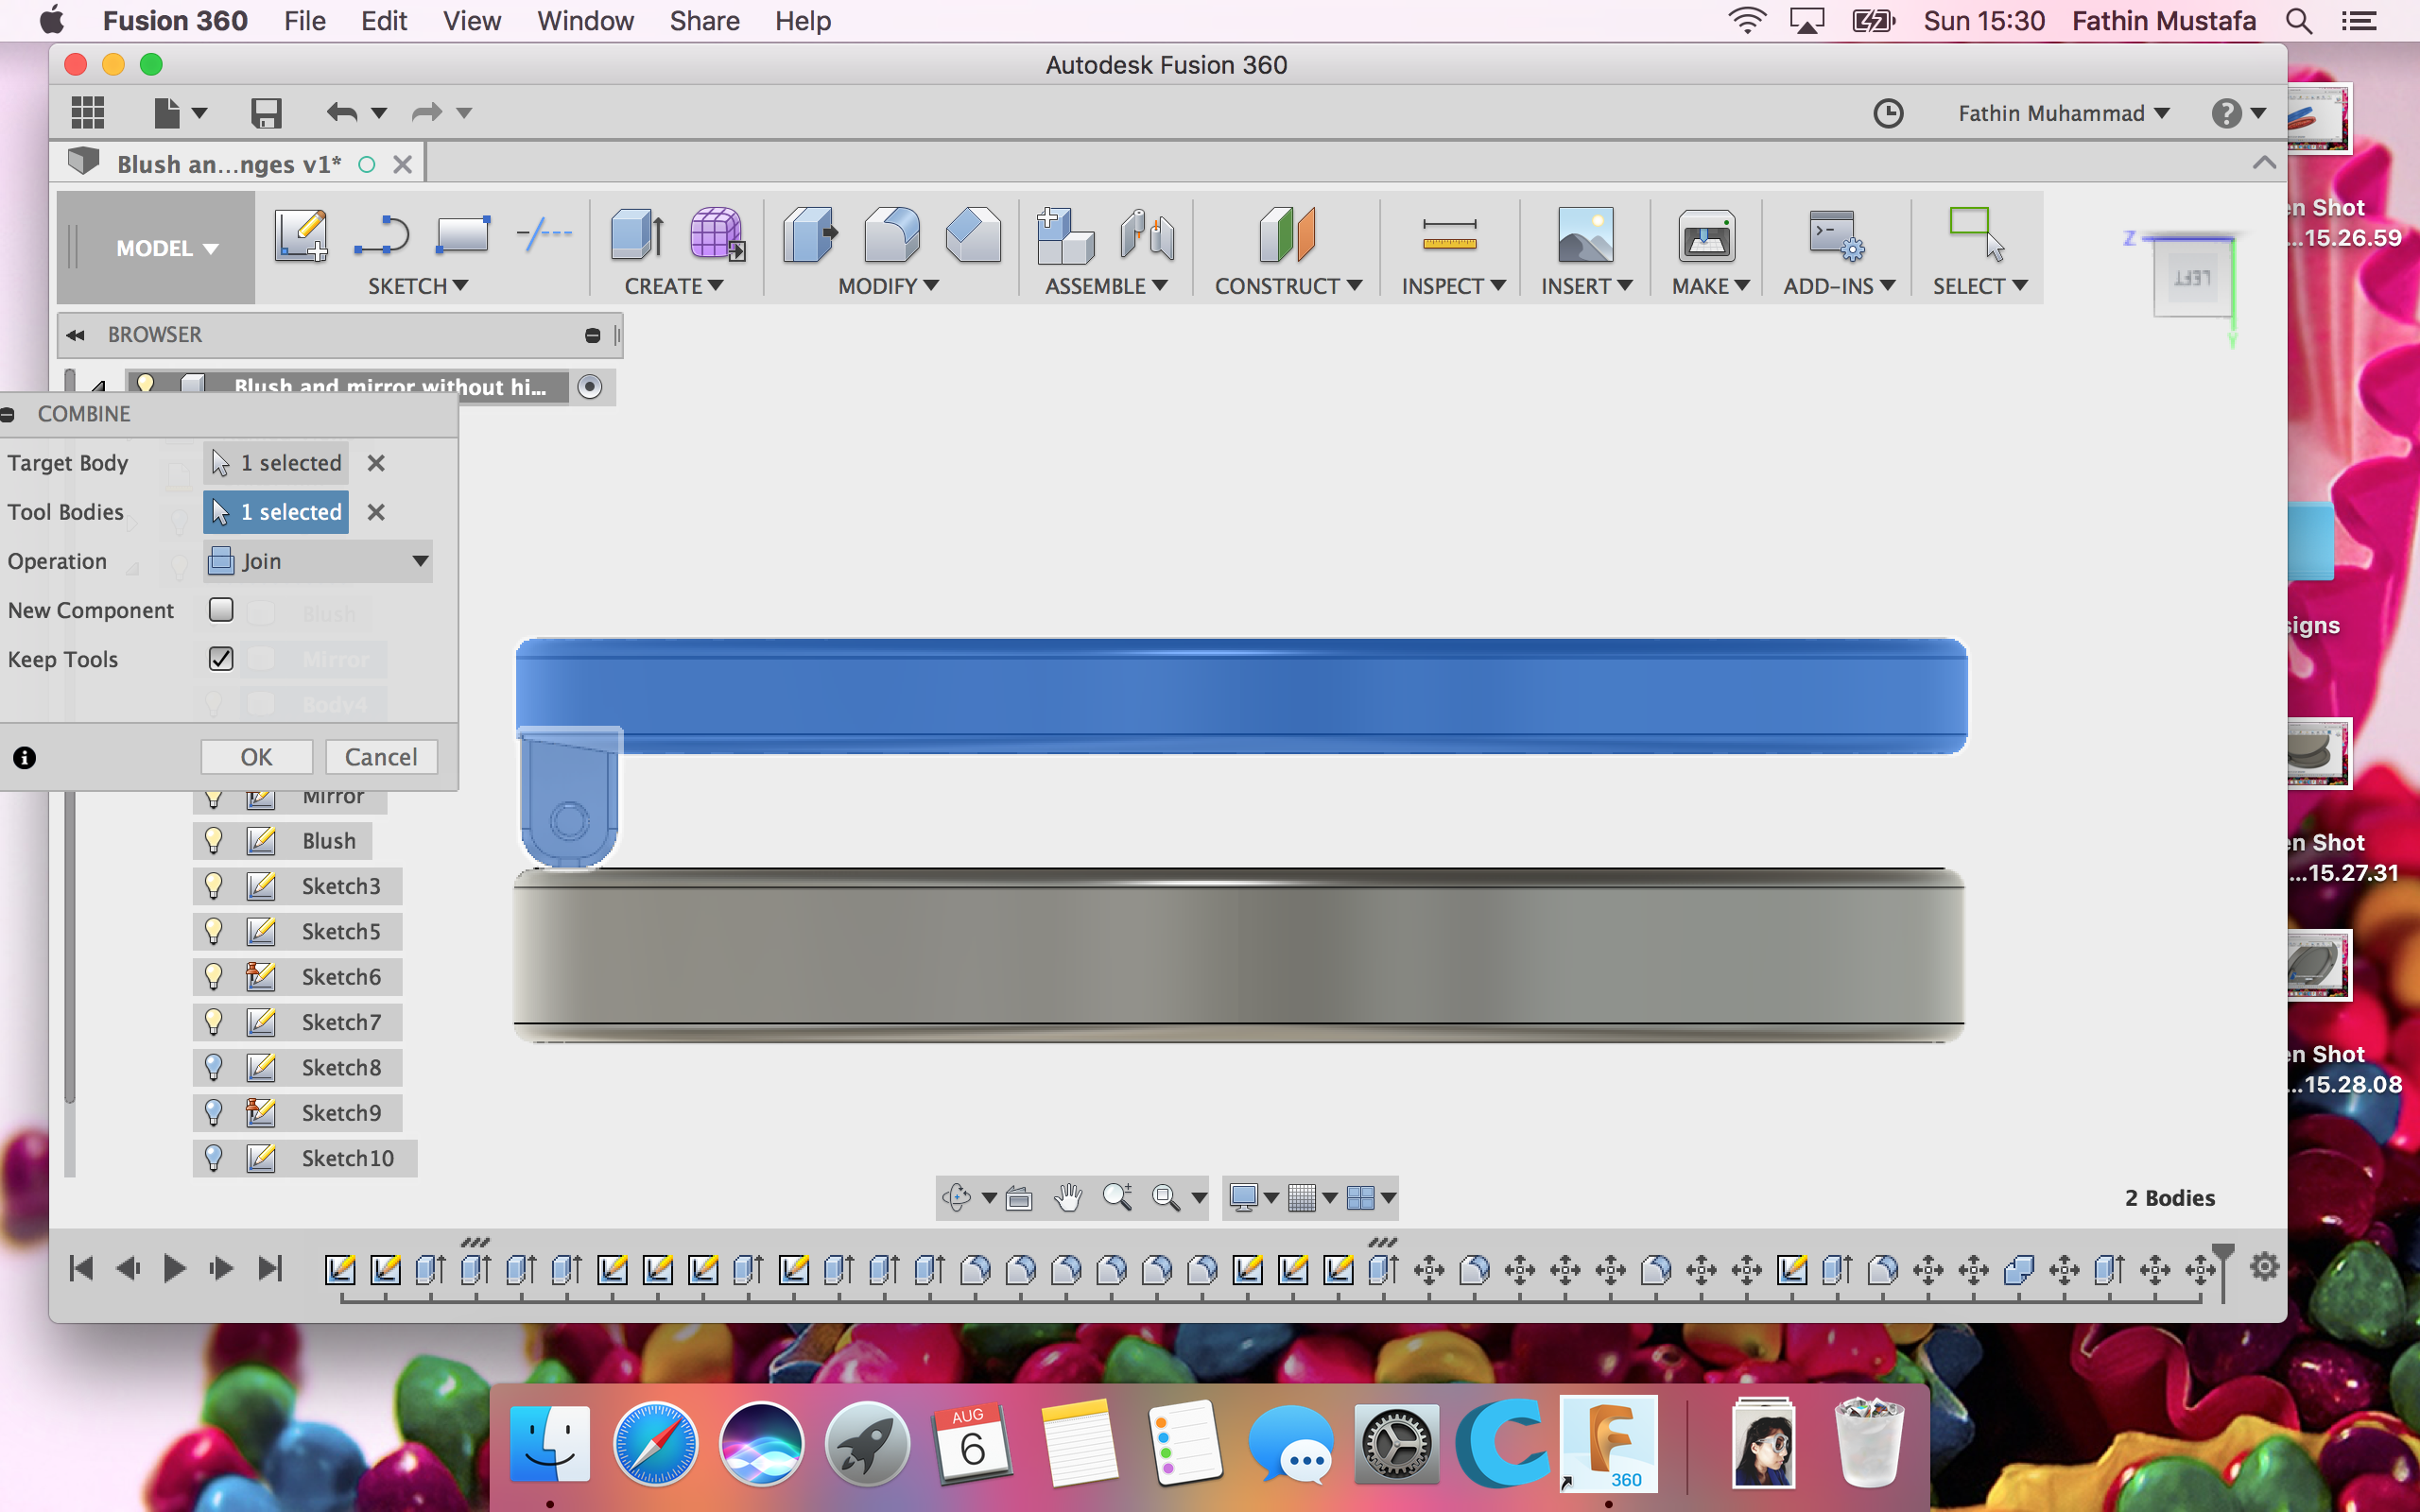Open the Operation Join dropdown
Viewport: 2420px width, 1512px height.
tap(318, 561)
